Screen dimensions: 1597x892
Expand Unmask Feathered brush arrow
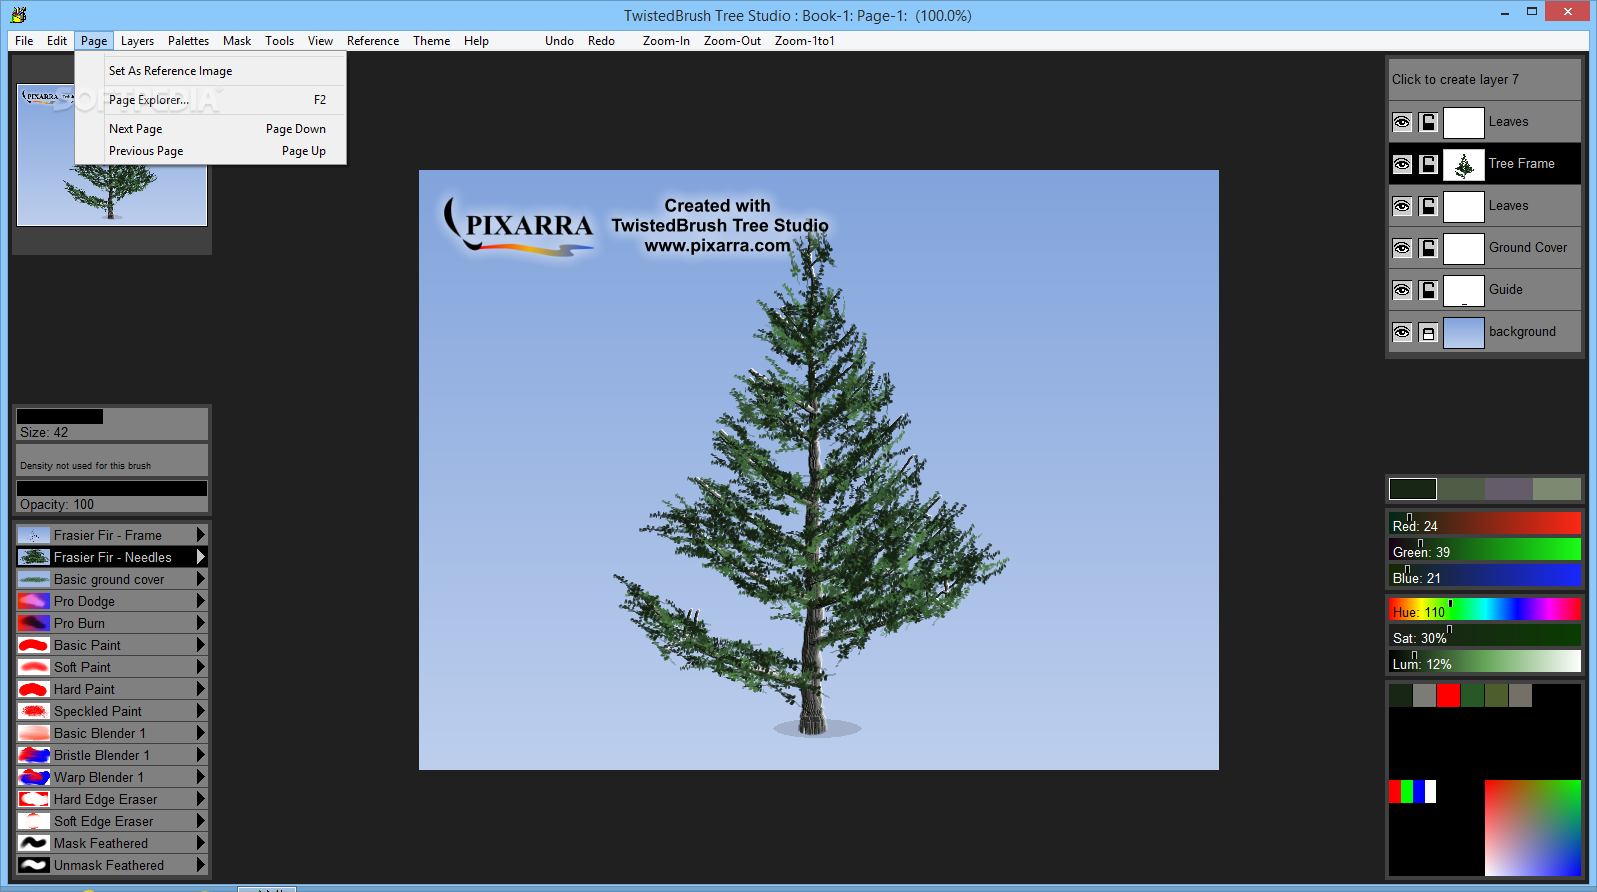pyautogui.click(x=201, y=865)
